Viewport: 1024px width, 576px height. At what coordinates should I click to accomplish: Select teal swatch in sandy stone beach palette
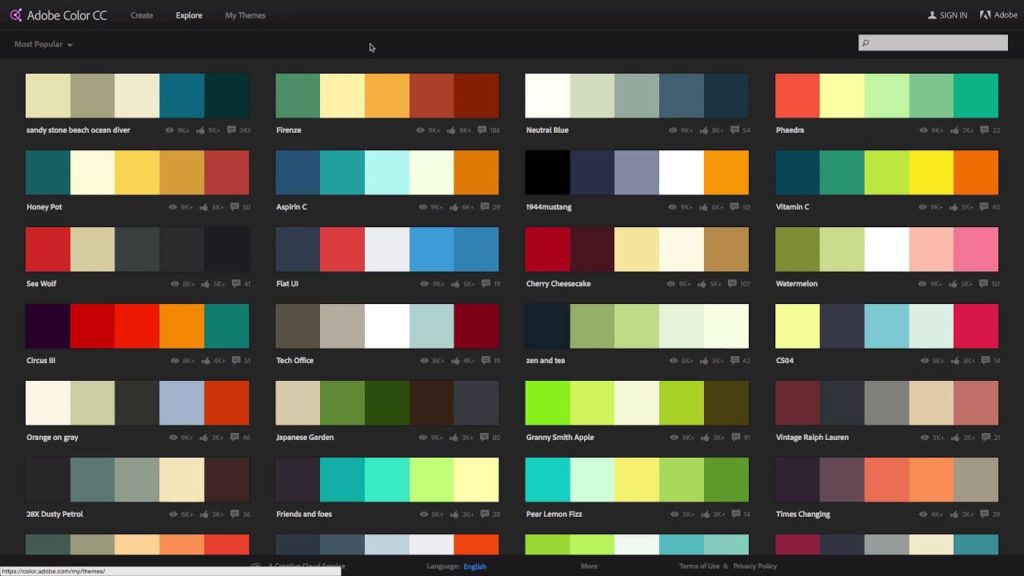click(x=182, y=95)
